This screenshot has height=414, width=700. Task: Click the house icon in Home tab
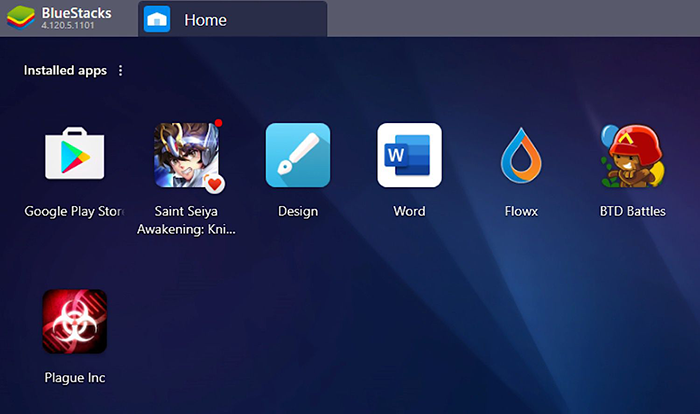click(x=157, y=19)
